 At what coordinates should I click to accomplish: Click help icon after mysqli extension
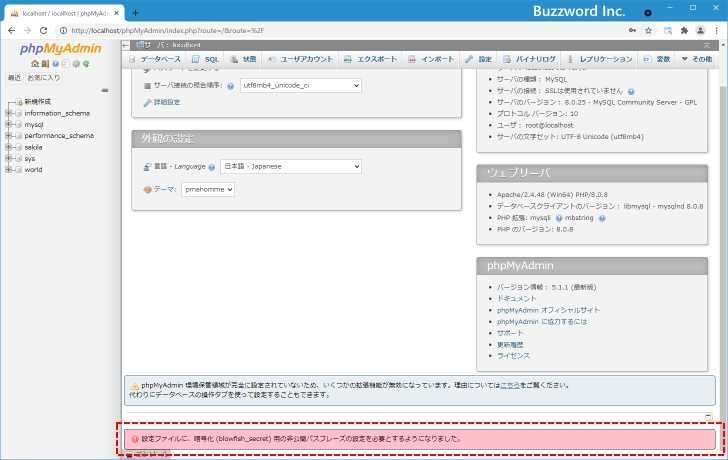(559, 218)
